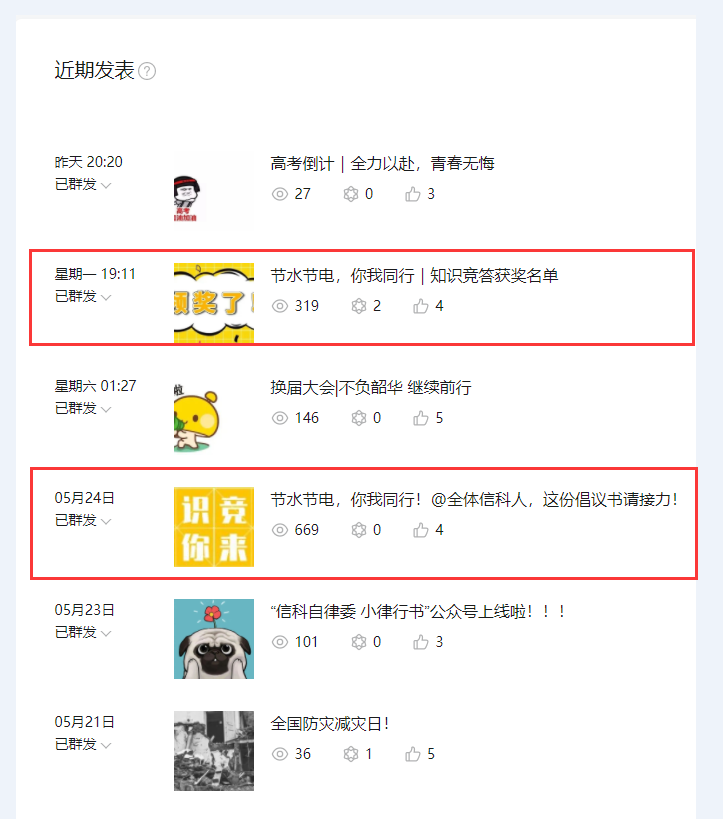Open 已群发 dropdown for 05月21日 post
Screen dimensions: 723x819
tap(83, 745)
